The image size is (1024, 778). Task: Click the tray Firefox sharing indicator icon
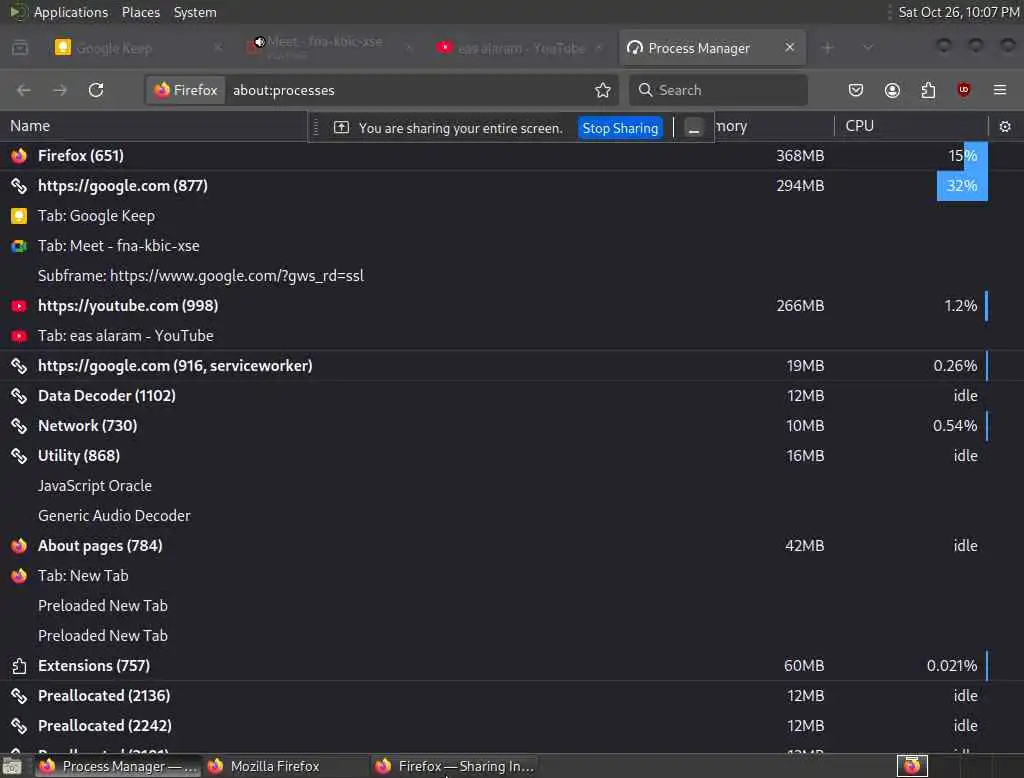point(912,766)
